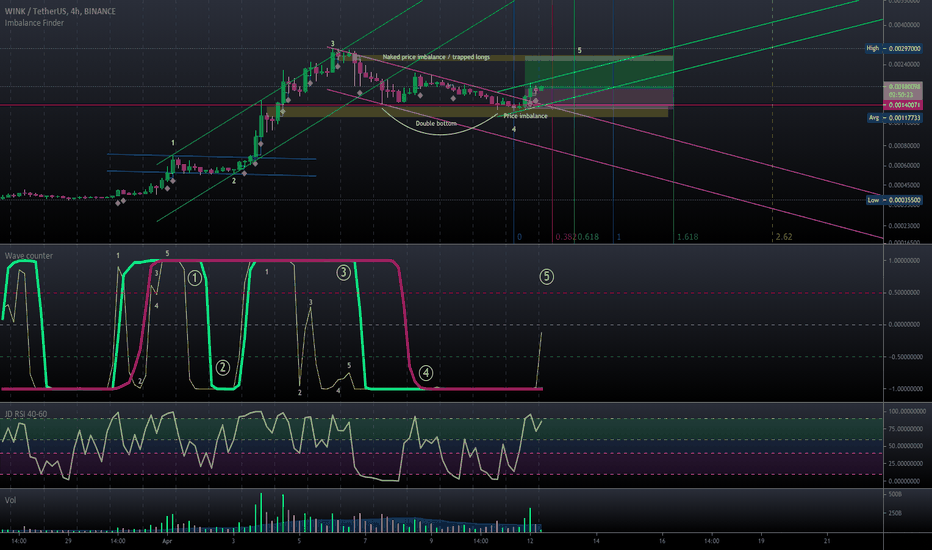Click the 0.00045000 price axis value
The width and height of the screenshot is (932, 550).
point(905,185)
